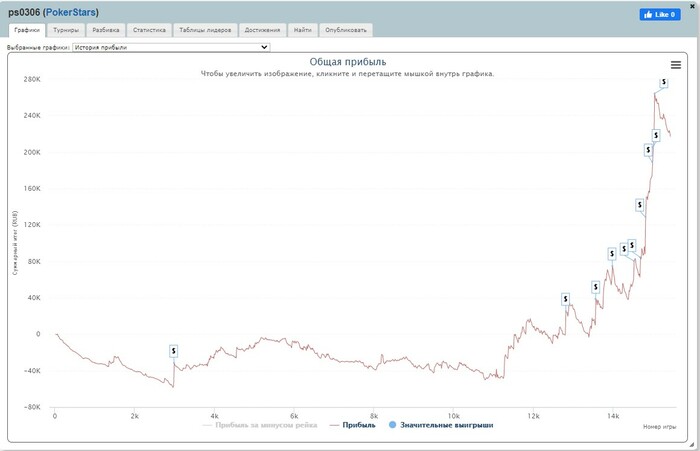This screenshot has height=451, width=700.
Task: Click the dollar win marker near game 3k
Action: 174,351
